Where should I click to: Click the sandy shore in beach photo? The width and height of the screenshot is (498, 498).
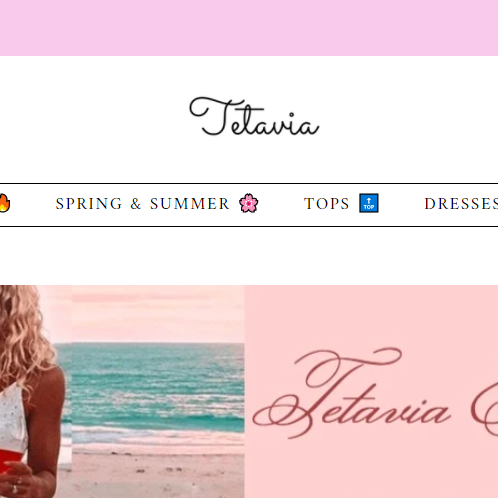coord(157,473)
